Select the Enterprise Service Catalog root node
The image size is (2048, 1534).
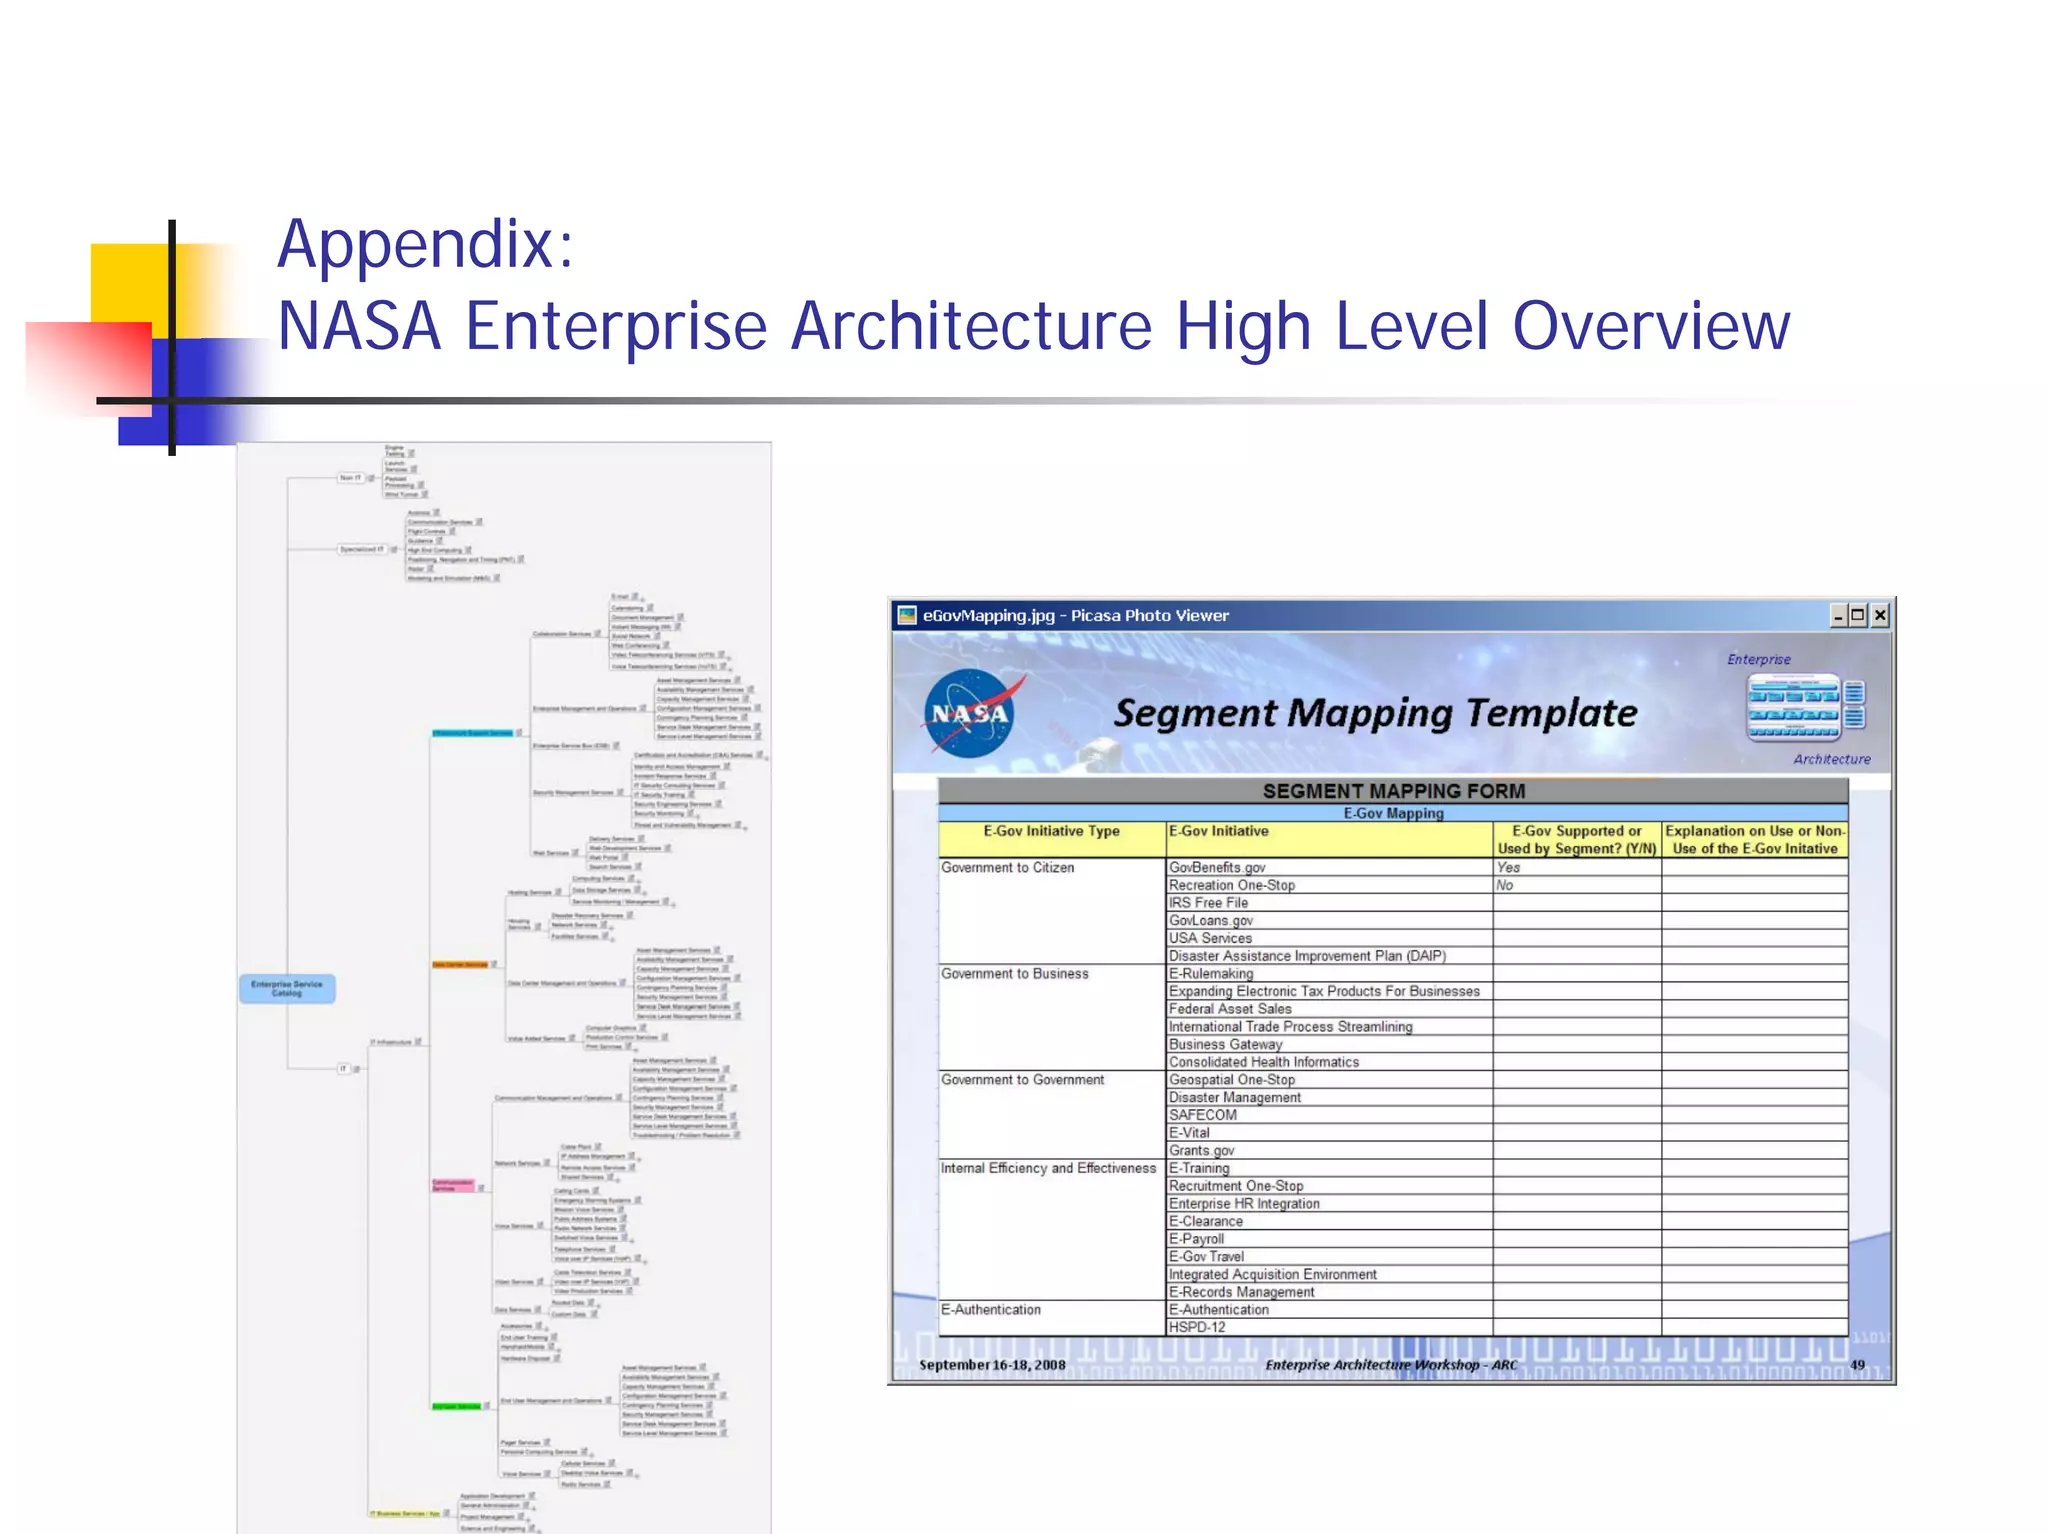point(287,988)
